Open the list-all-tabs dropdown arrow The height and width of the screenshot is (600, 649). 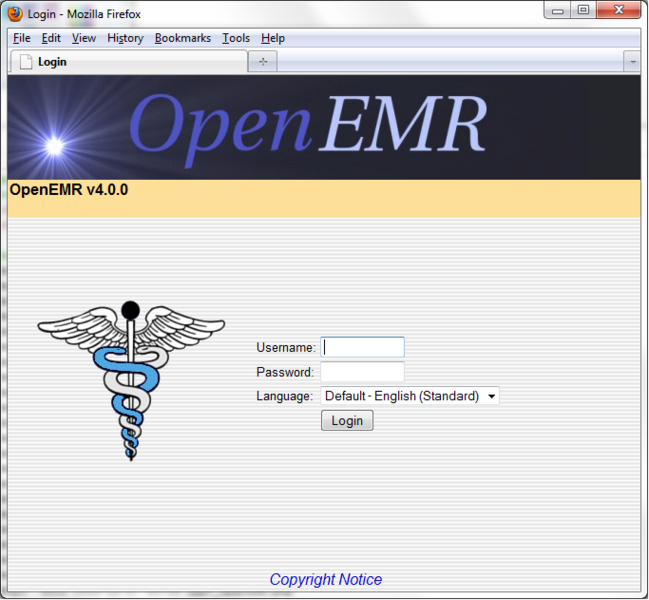(x=631, y=61)
